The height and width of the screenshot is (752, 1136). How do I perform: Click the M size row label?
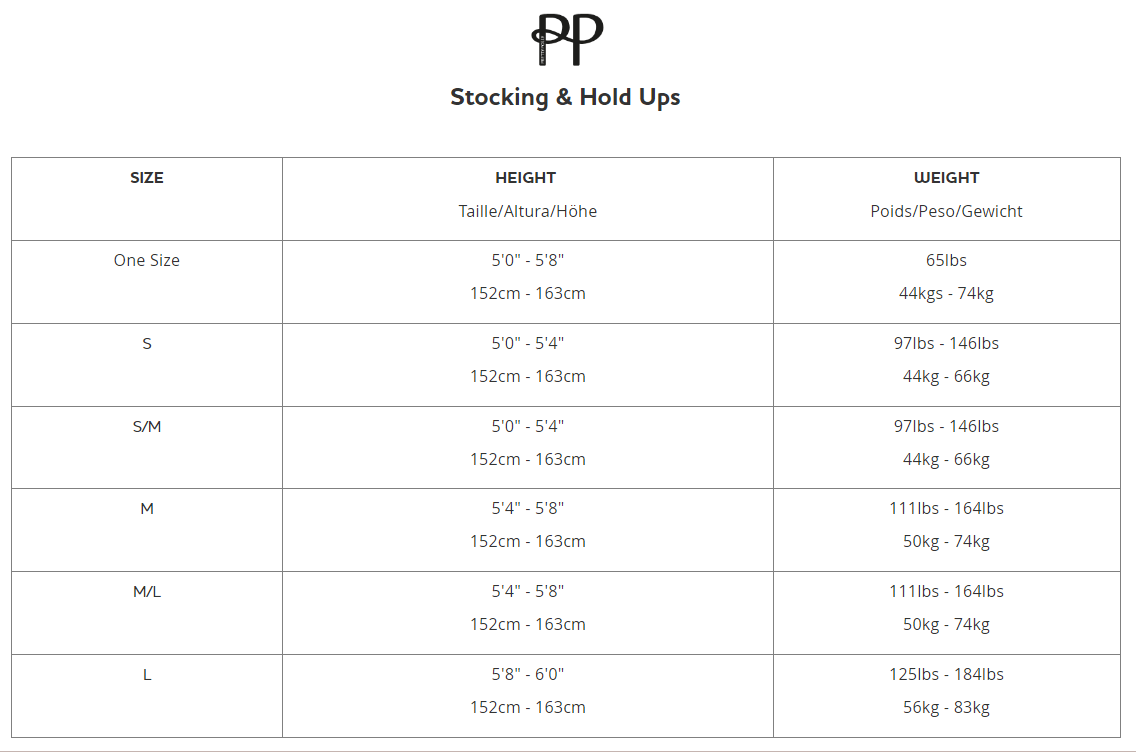[147, 508]
